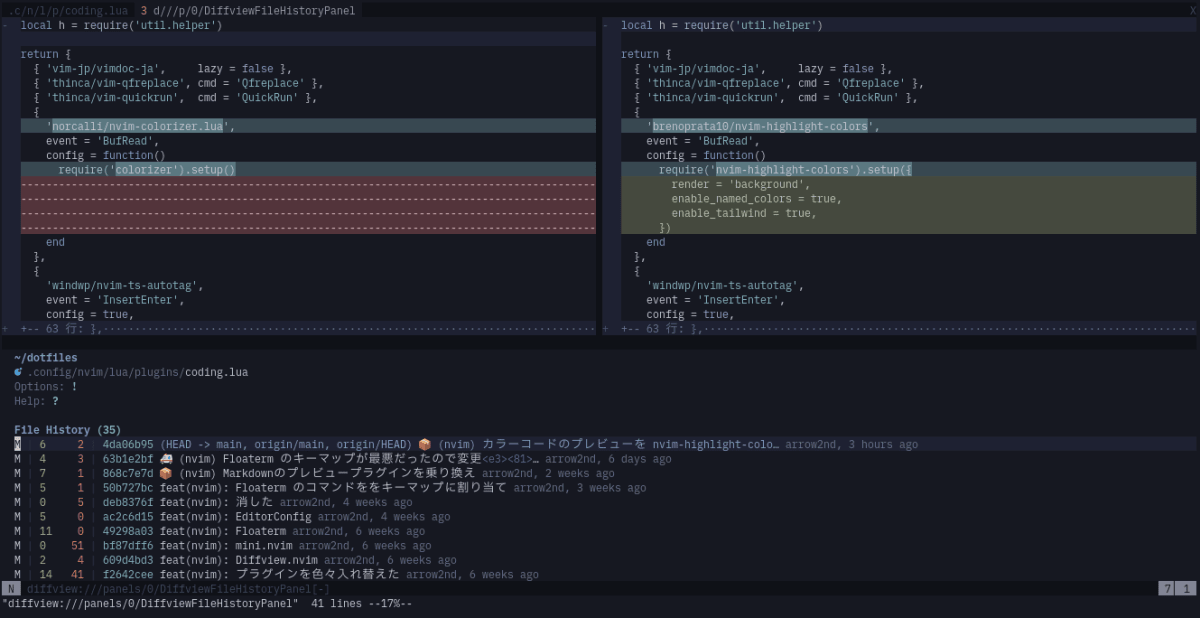
Task: Click 'feat(nvim): EditorConfig' commit message
Action: pyautogui.click(x=236, y=517)
